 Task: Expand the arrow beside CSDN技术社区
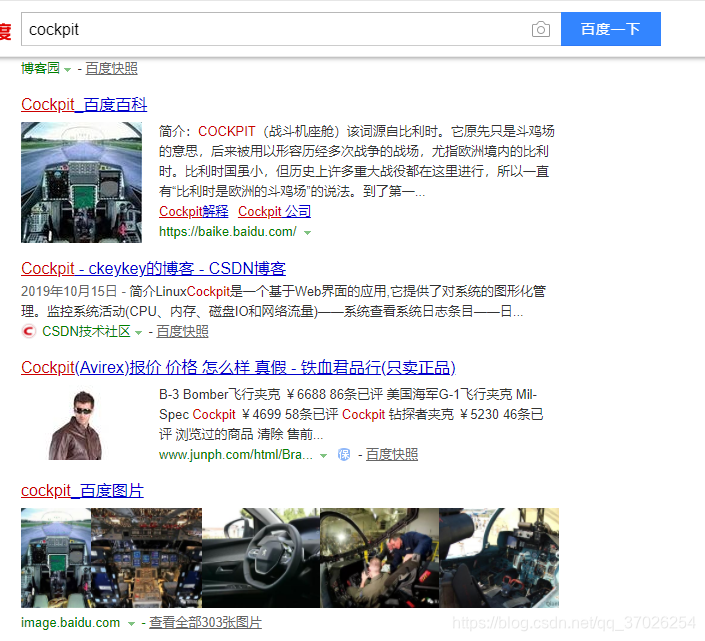pyautogui.click(x=138, y=333)
